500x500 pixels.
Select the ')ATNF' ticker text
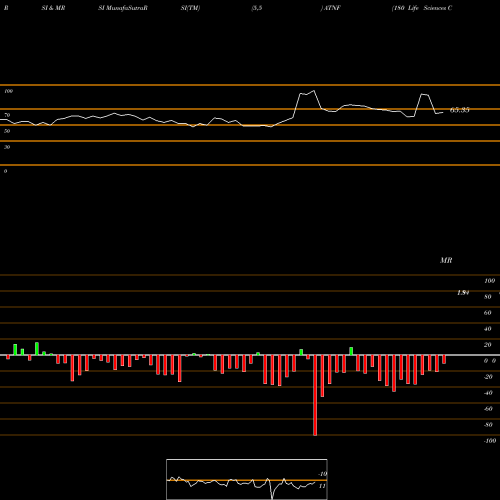[330, 8]
